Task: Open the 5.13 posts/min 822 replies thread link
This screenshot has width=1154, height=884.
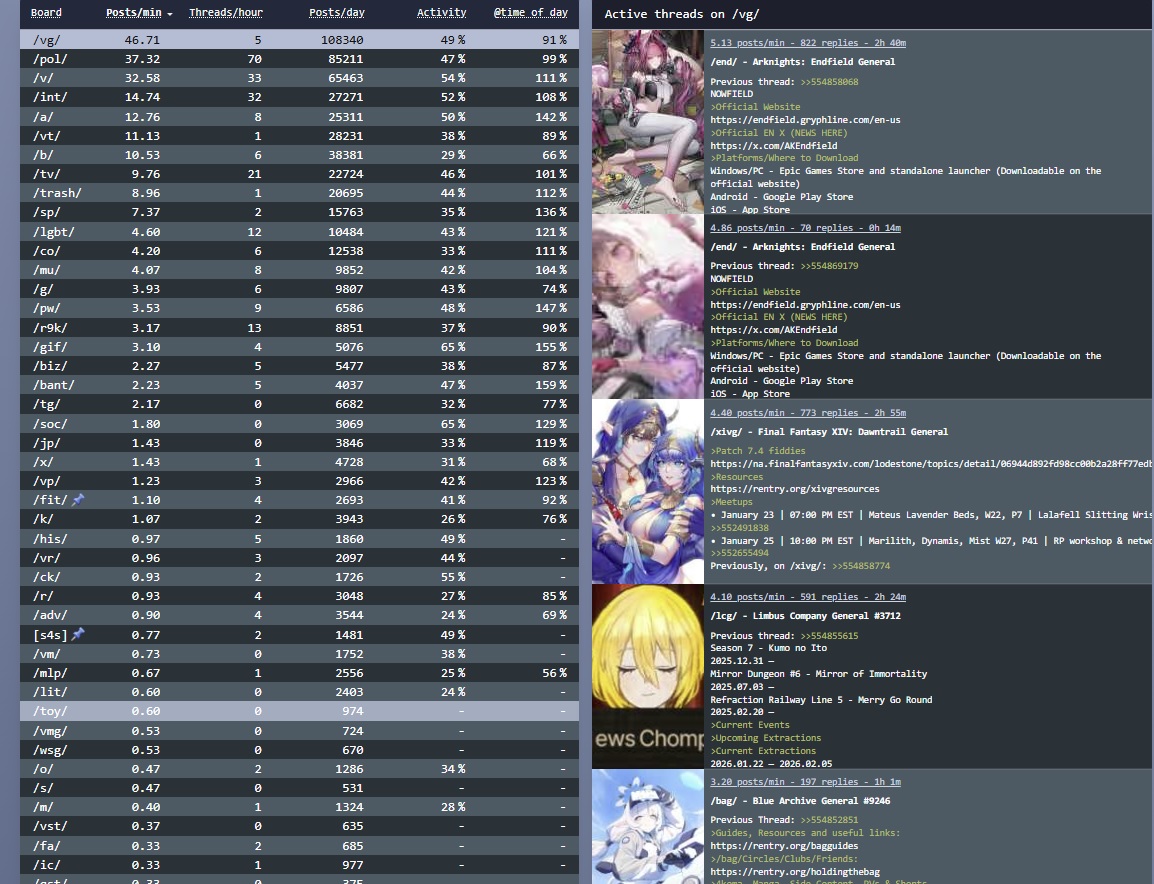Action: 807,43
